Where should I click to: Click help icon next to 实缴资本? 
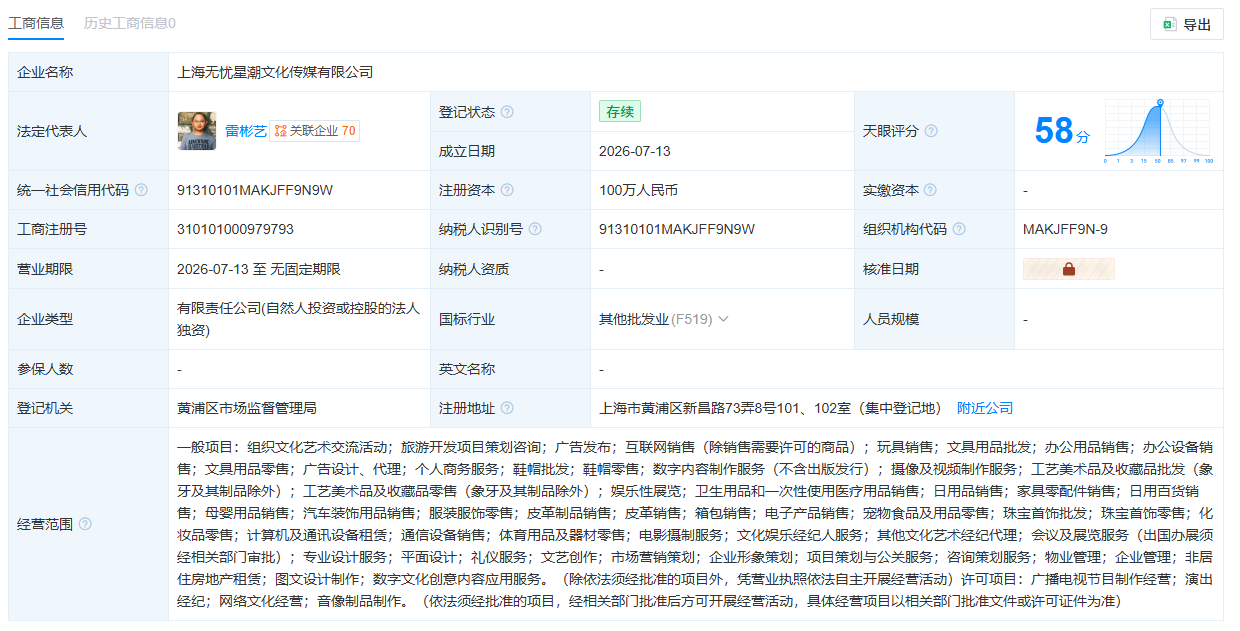point(931,190)
